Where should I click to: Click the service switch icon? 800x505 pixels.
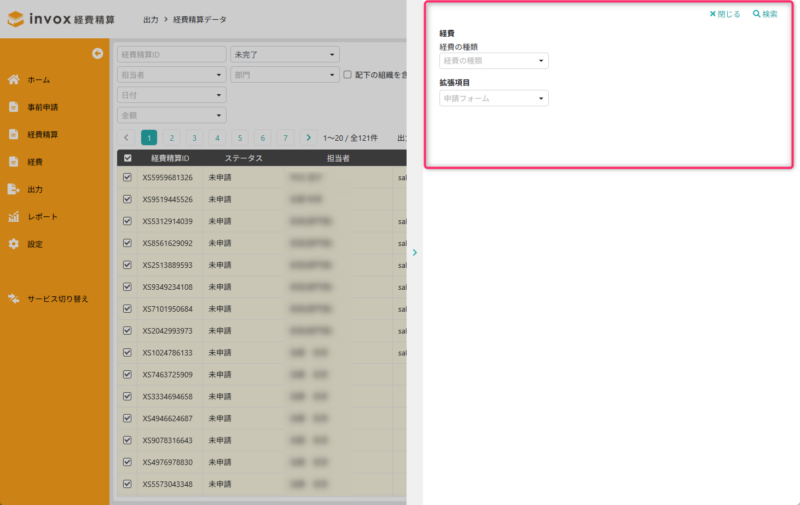[14, 299]
